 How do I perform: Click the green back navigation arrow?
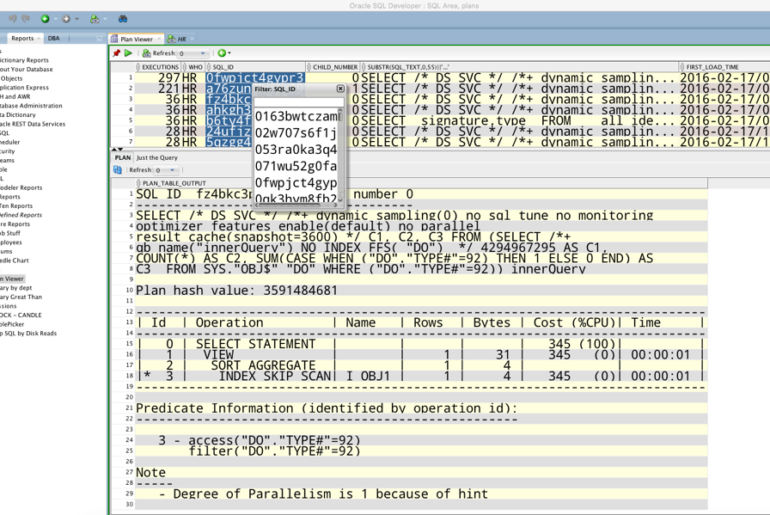[45, 18]
